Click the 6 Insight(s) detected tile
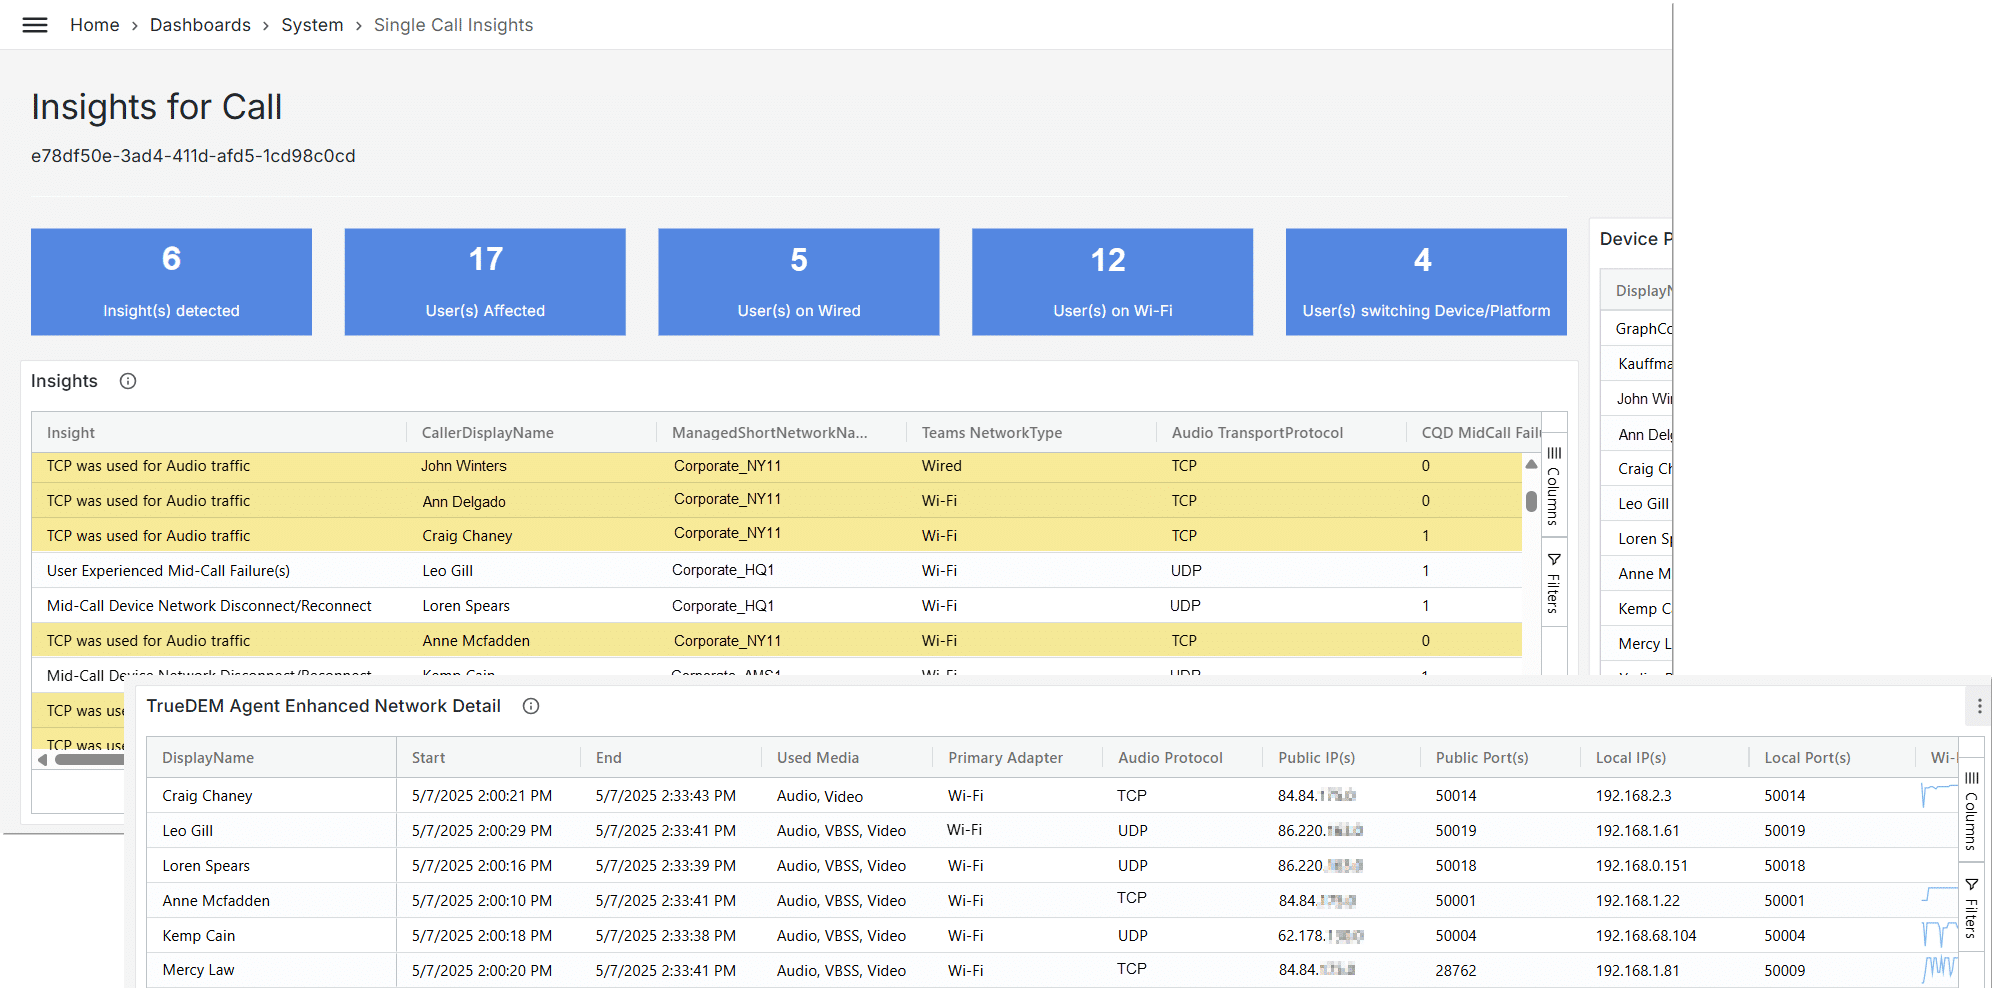Screen dimensions: 1992x988 tap(171, 282)
